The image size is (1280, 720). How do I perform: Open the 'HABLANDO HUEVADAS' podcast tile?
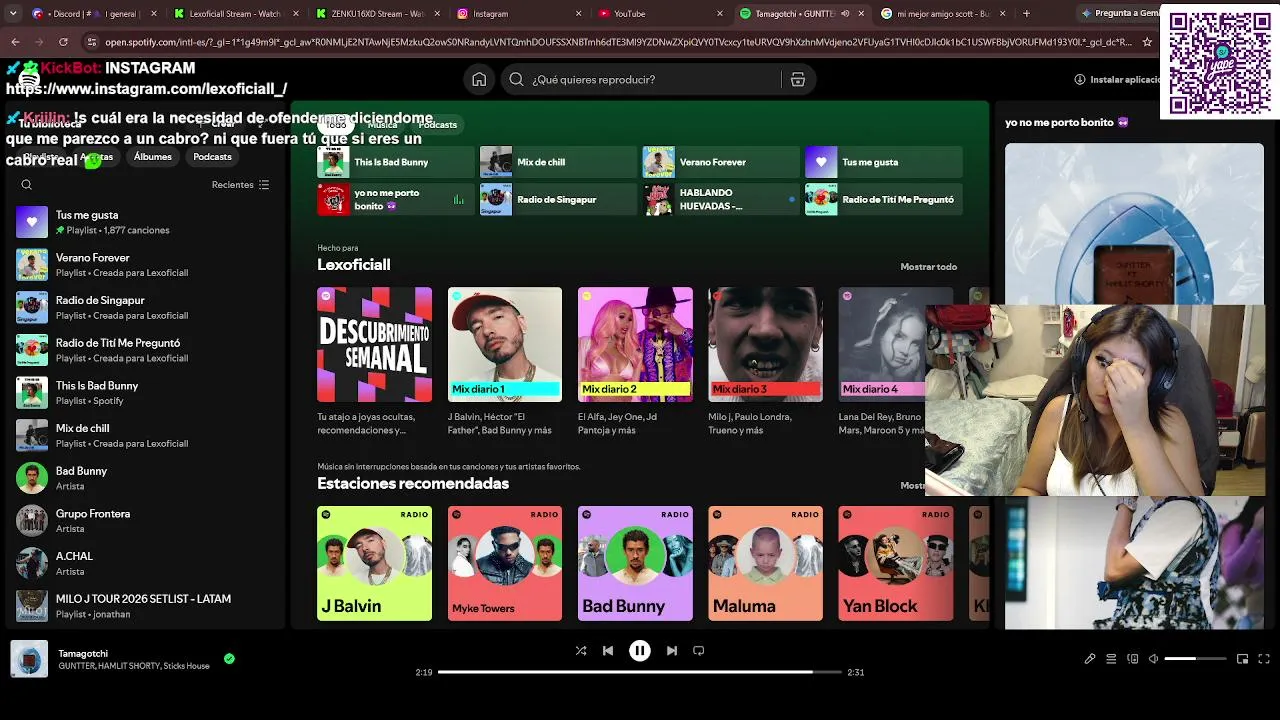(x=721, y=199)
